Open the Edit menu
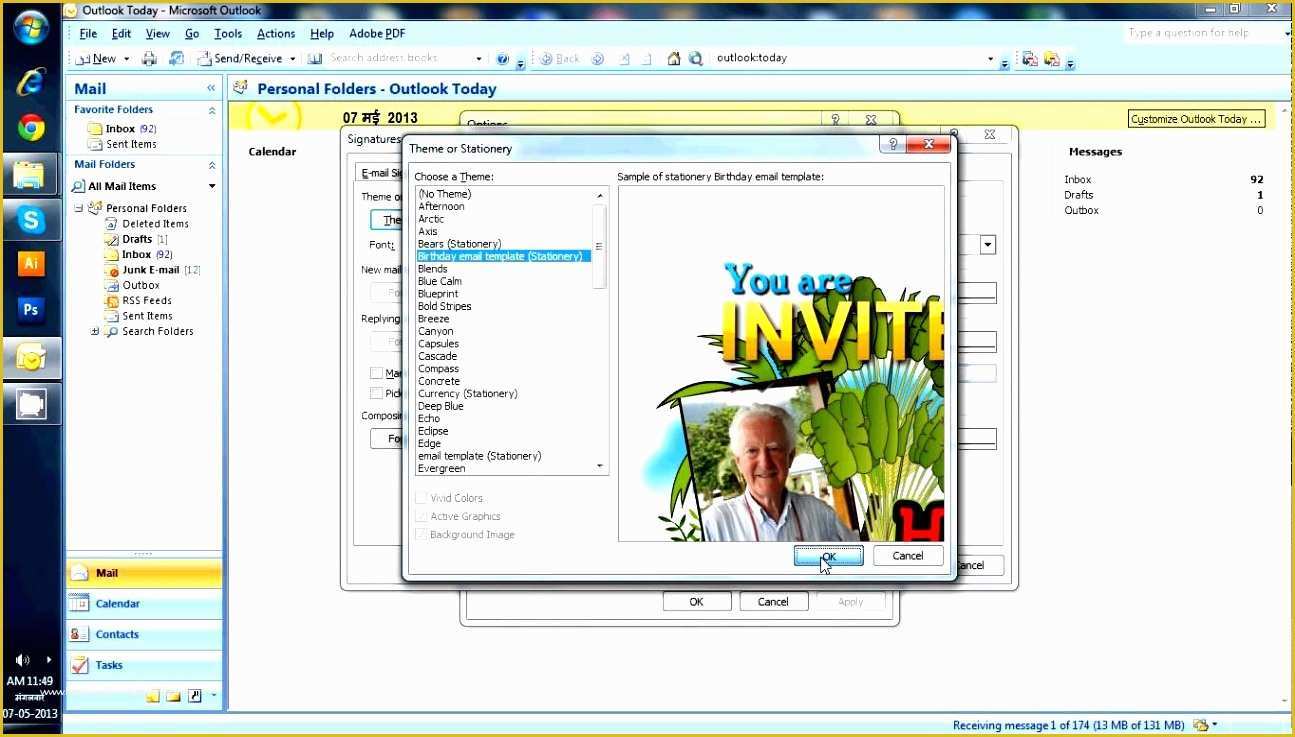 coord(121,34)
